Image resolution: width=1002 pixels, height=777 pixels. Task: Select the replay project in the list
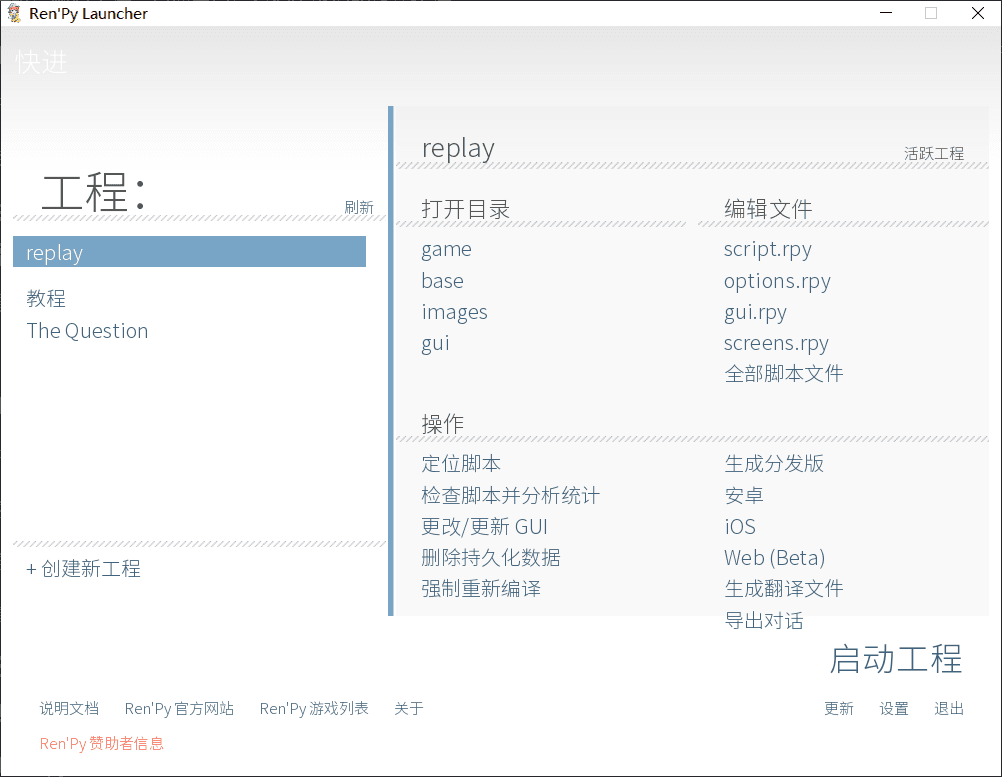[x=189, y=252]
